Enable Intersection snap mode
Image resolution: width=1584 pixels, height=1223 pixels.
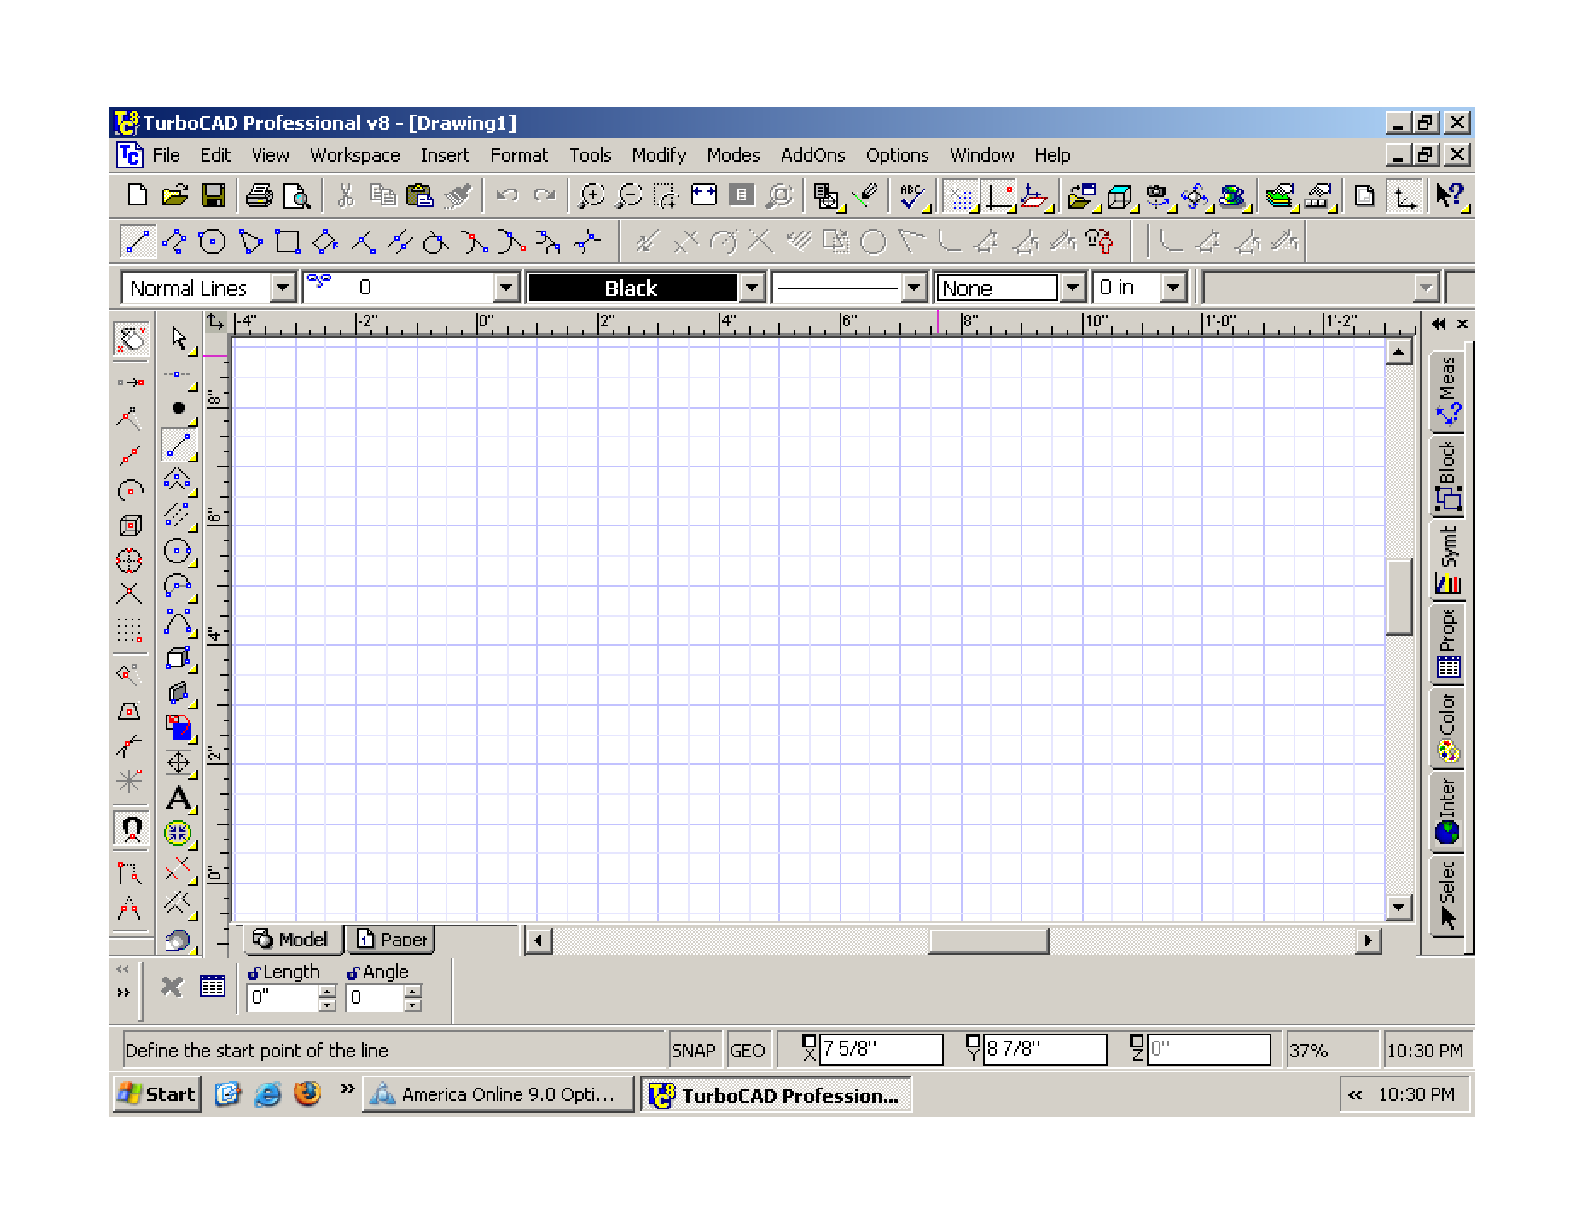130,594
